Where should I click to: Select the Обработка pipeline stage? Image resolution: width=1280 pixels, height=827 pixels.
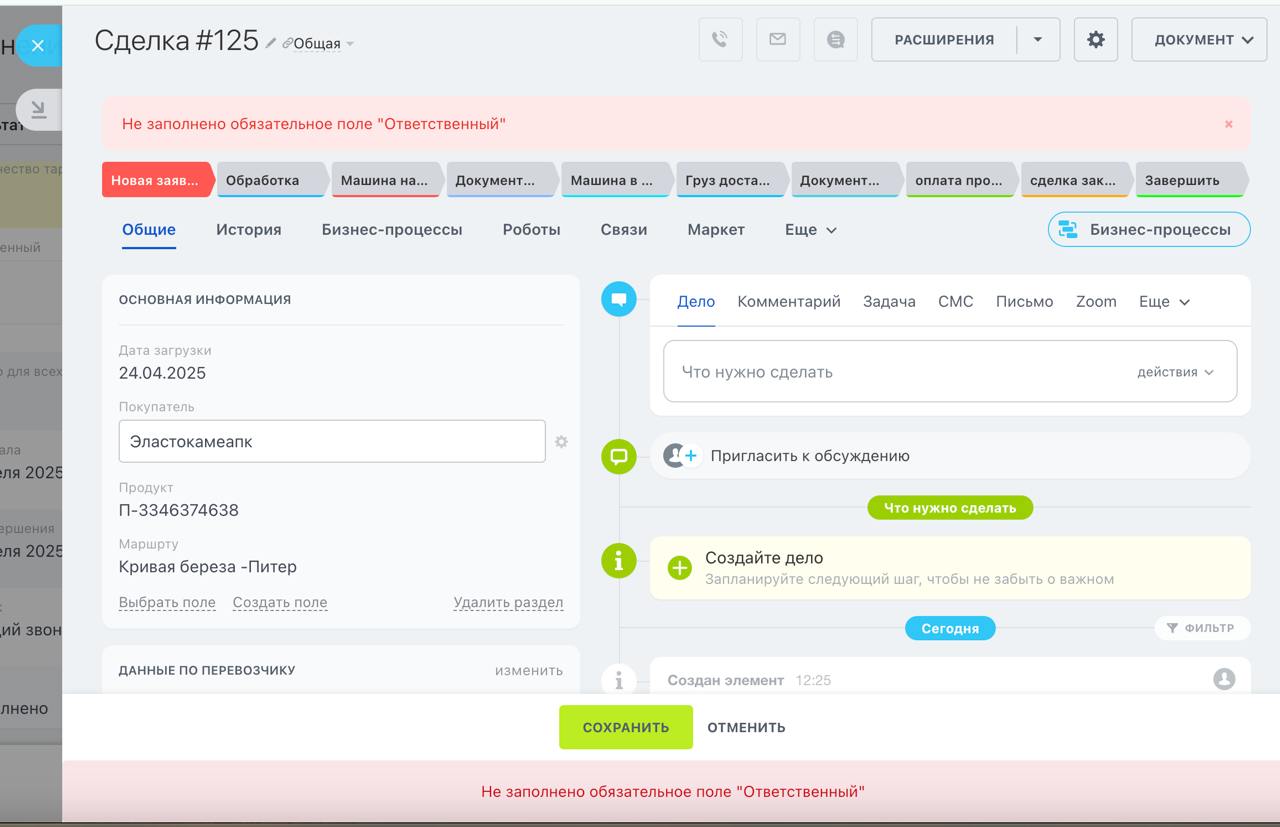pos(270,180)
